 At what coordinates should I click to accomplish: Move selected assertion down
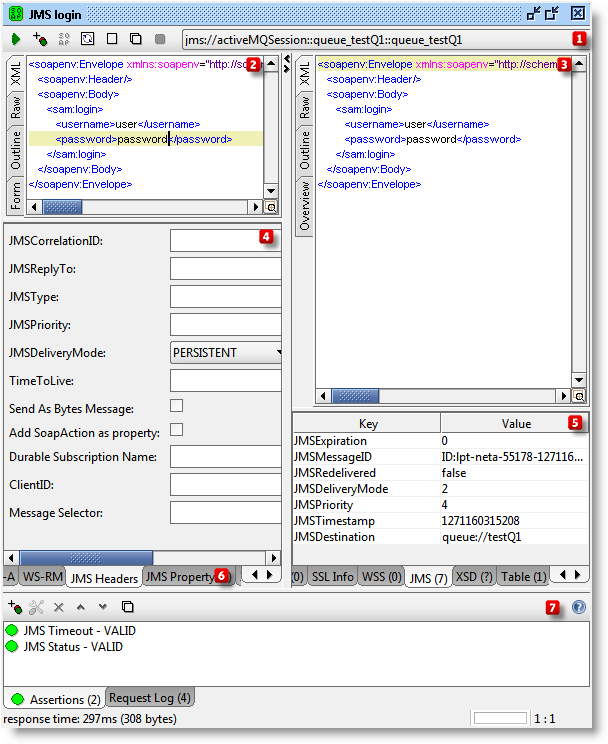click(103, 607)
